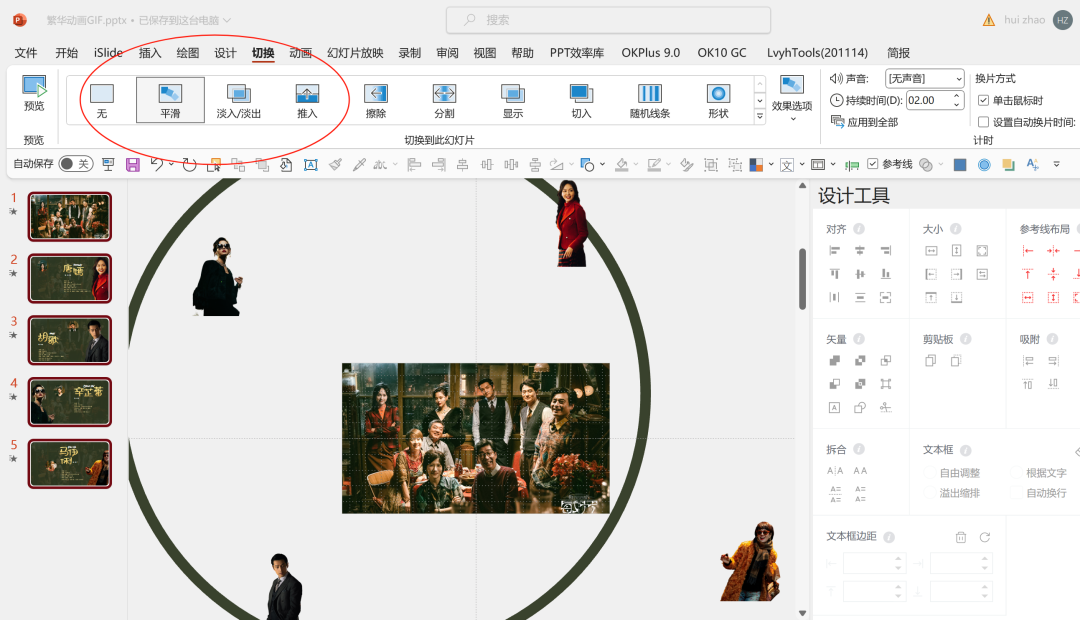Click align-left icon in 对齐 section
Viewport: 1080px width, 620px height.
(834, 251)
